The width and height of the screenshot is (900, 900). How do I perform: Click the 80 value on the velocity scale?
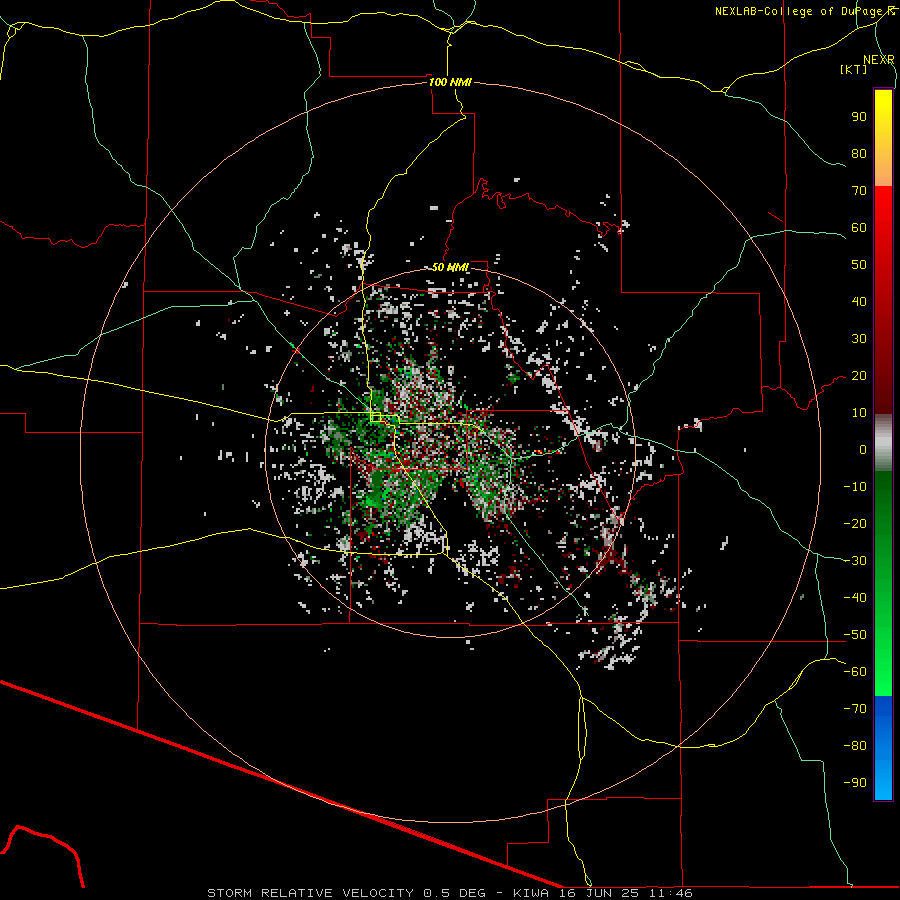pos(859,154)
